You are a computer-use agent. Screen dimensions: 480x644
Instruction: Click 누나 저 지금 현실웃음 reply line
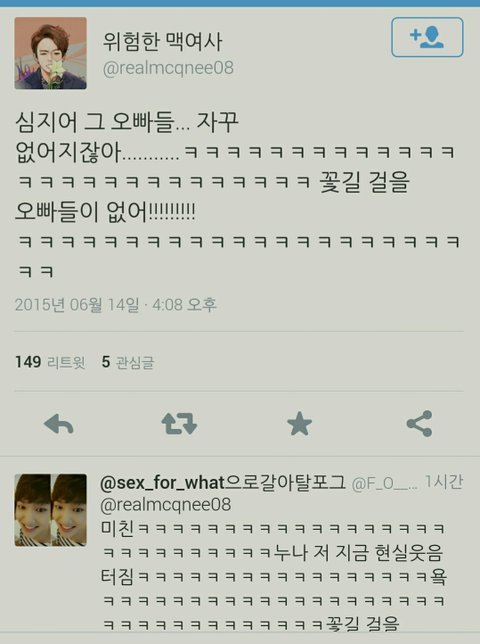point(358,553)
